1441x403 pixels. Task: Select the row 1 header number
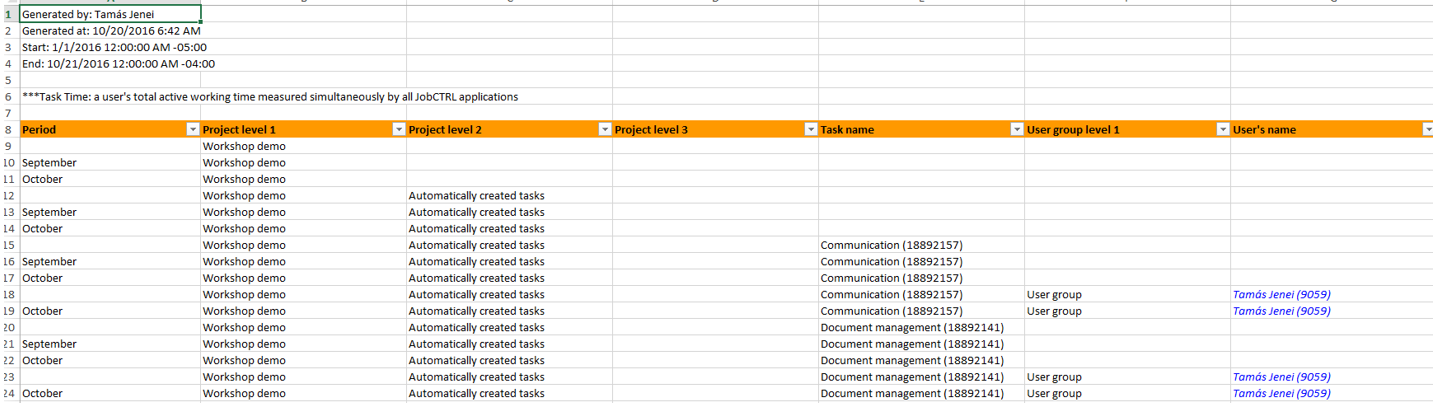coord(8,14)
